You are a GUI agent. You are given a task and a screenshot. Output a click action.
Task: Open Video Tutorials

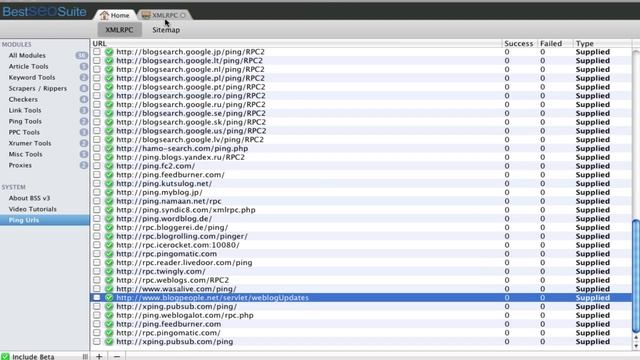33,209
